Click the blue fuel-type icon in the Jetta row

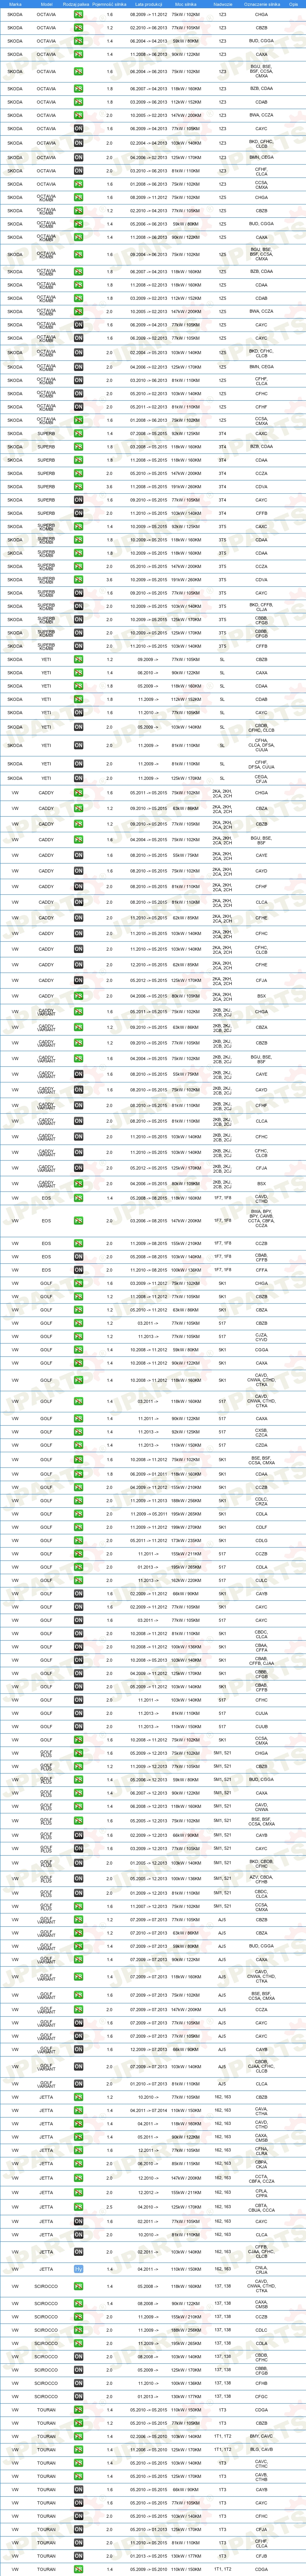79,2269
